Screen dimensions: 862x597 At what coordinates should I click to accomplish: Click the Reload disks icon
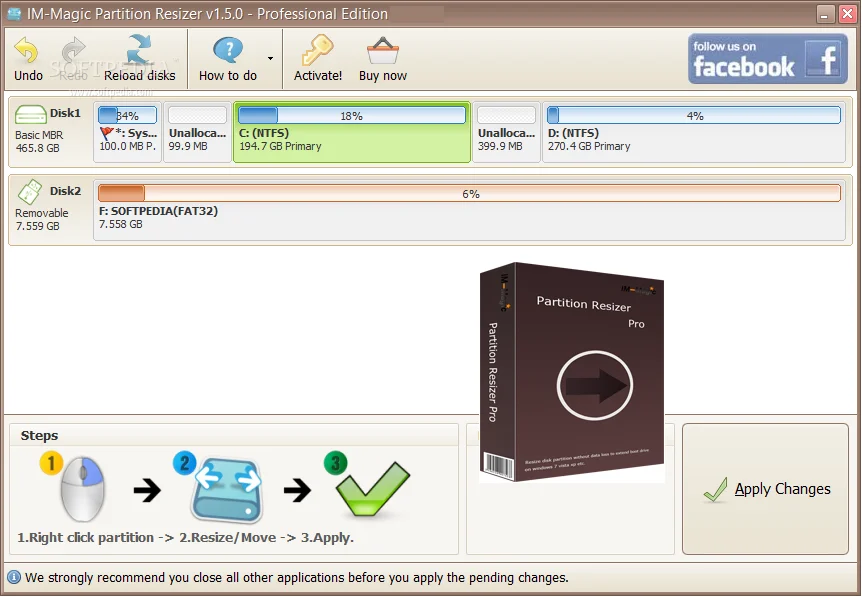[x=139, y=50]
